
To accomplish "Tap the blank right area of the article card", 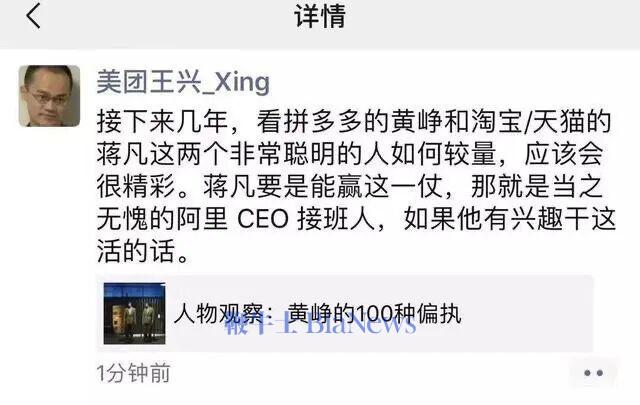I will 527,314.
